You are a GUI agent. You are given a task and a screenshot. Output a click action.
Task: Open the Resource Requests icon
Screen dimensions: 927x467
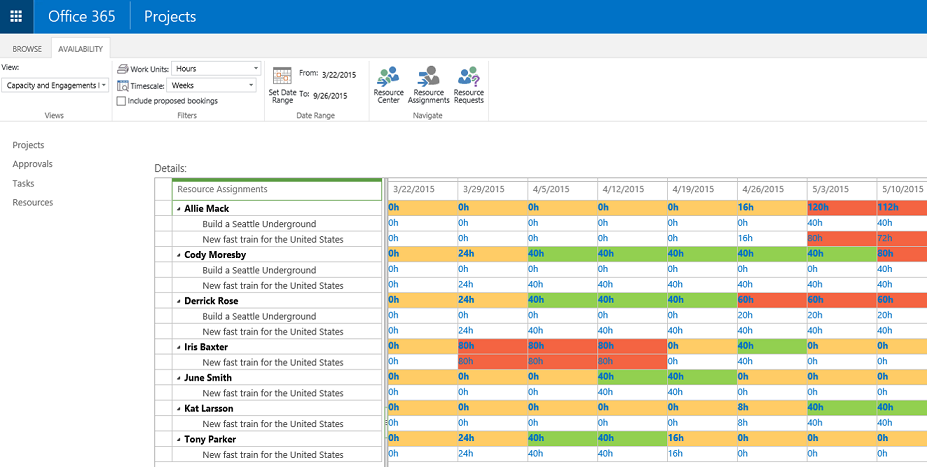click(x=469, y=85)
